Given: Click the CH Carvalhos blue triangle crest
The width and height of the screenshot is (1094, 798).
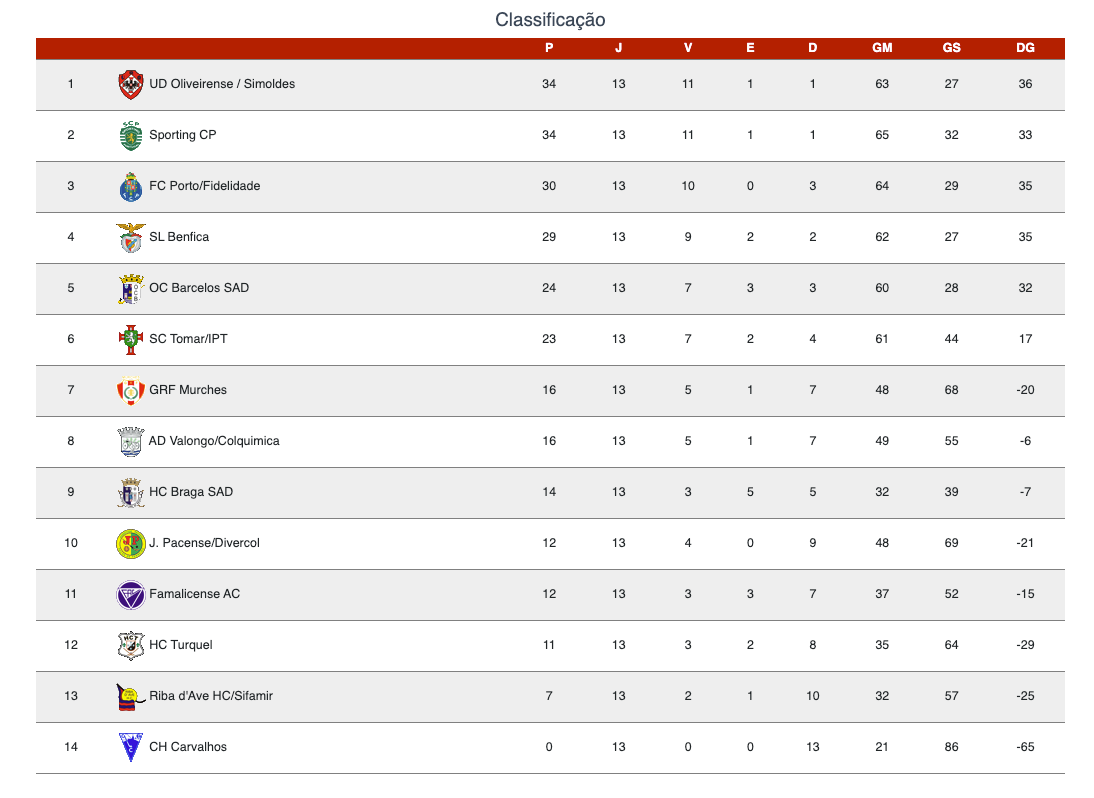Looking at the screenshot, I should 130,747.
